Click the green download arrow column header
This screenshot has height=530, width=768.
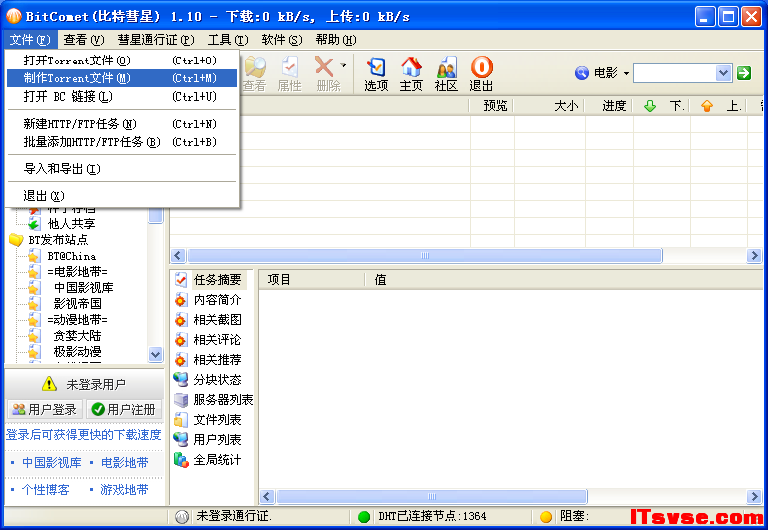coord(650,106)
